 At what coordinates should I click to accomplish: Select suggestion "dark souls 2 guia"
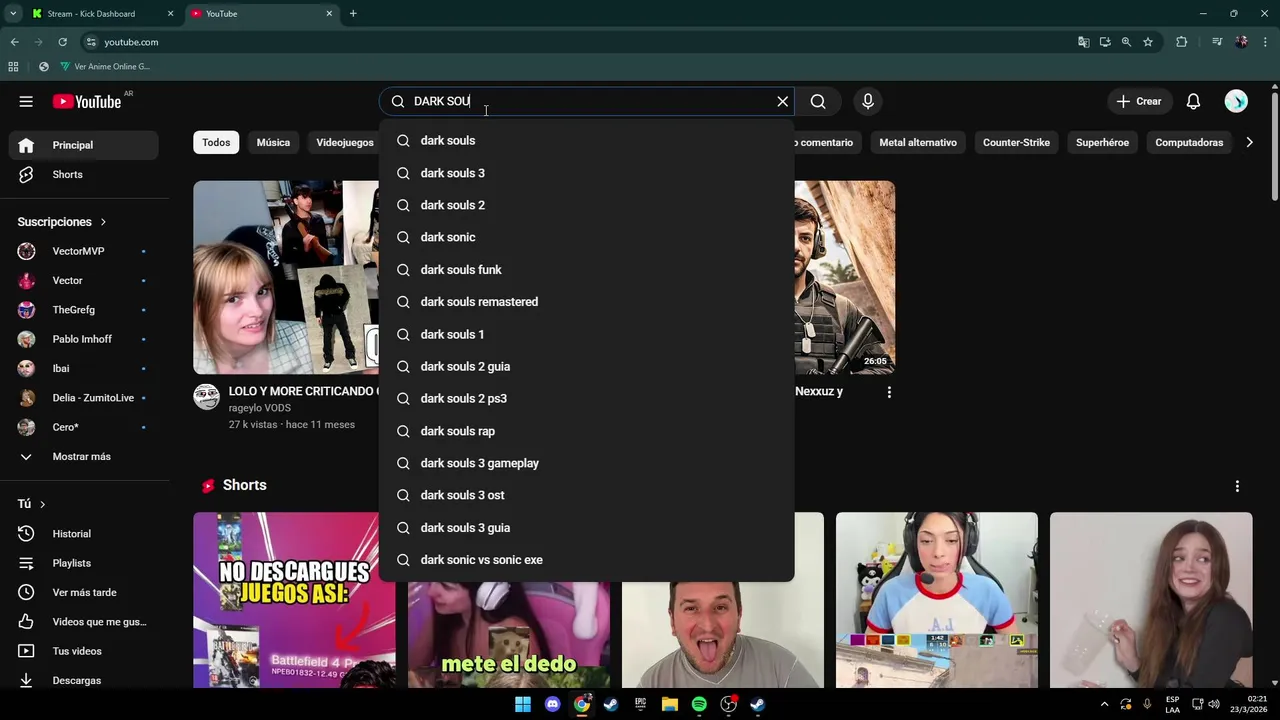tap(586, 366)
